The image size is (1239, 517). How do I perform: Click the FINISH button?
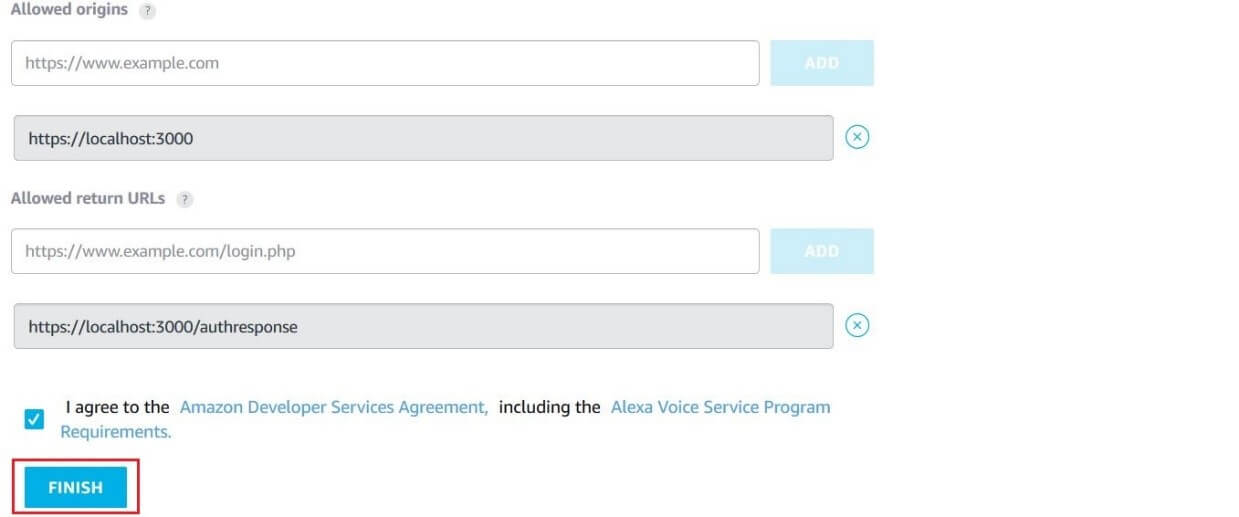(x=76, y=488)
